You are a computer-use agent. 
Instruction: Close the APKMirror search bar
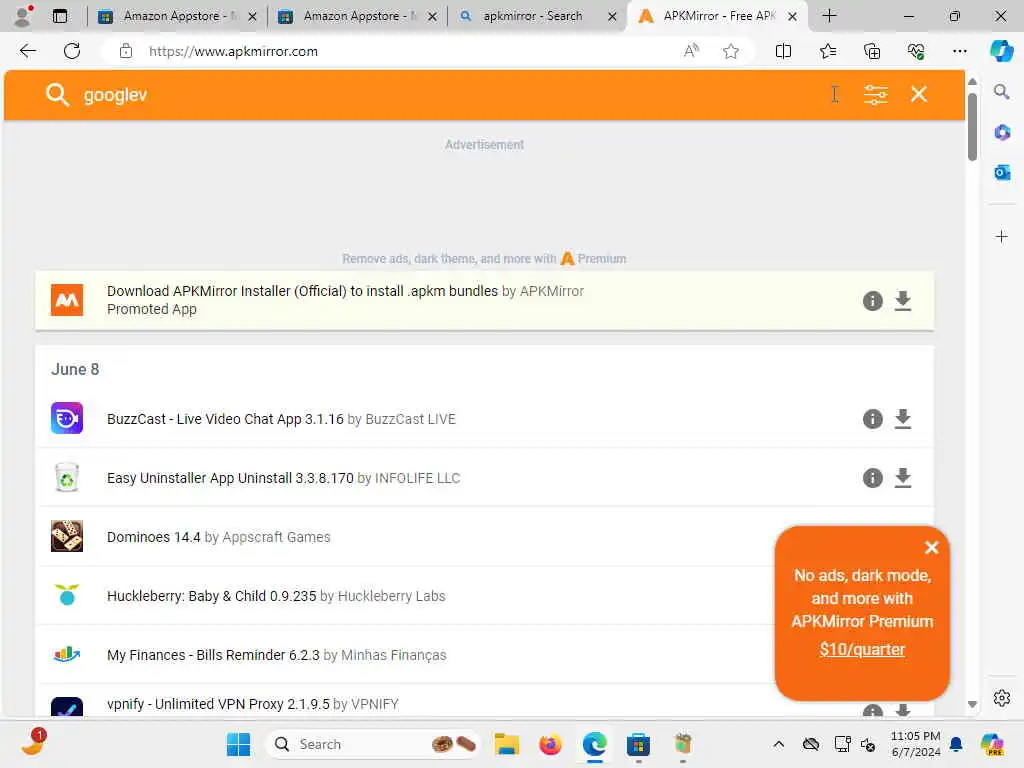(x=919, y=94)
